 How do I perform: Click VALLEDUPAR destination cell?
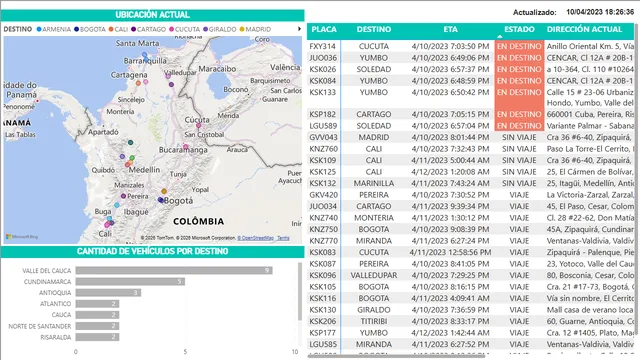click(x=373, y=276)
